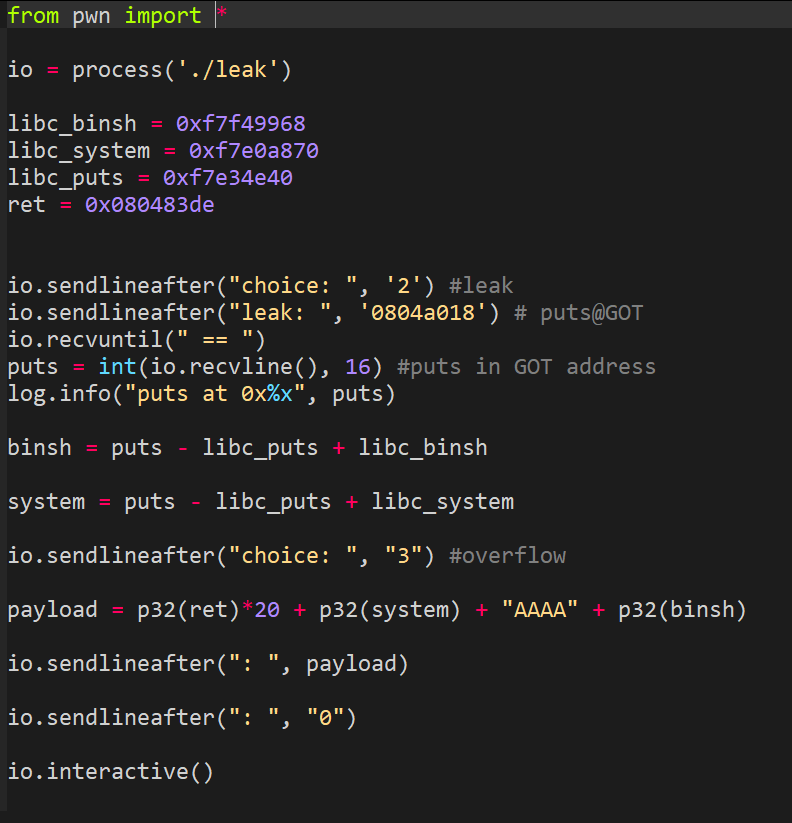Click the '# puts@GOT' comment
Viewport: 792px width, 823px height.
coord(578,313)
